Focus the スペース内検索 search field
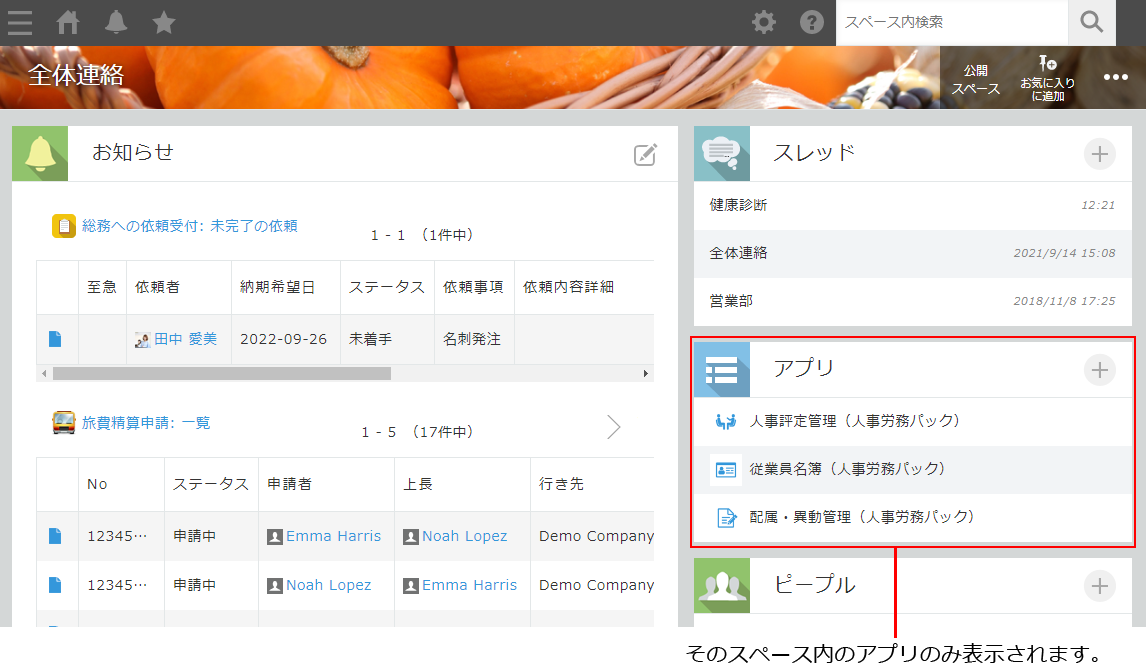Viewport: 1146px width, 672px height. pos(950,22)
